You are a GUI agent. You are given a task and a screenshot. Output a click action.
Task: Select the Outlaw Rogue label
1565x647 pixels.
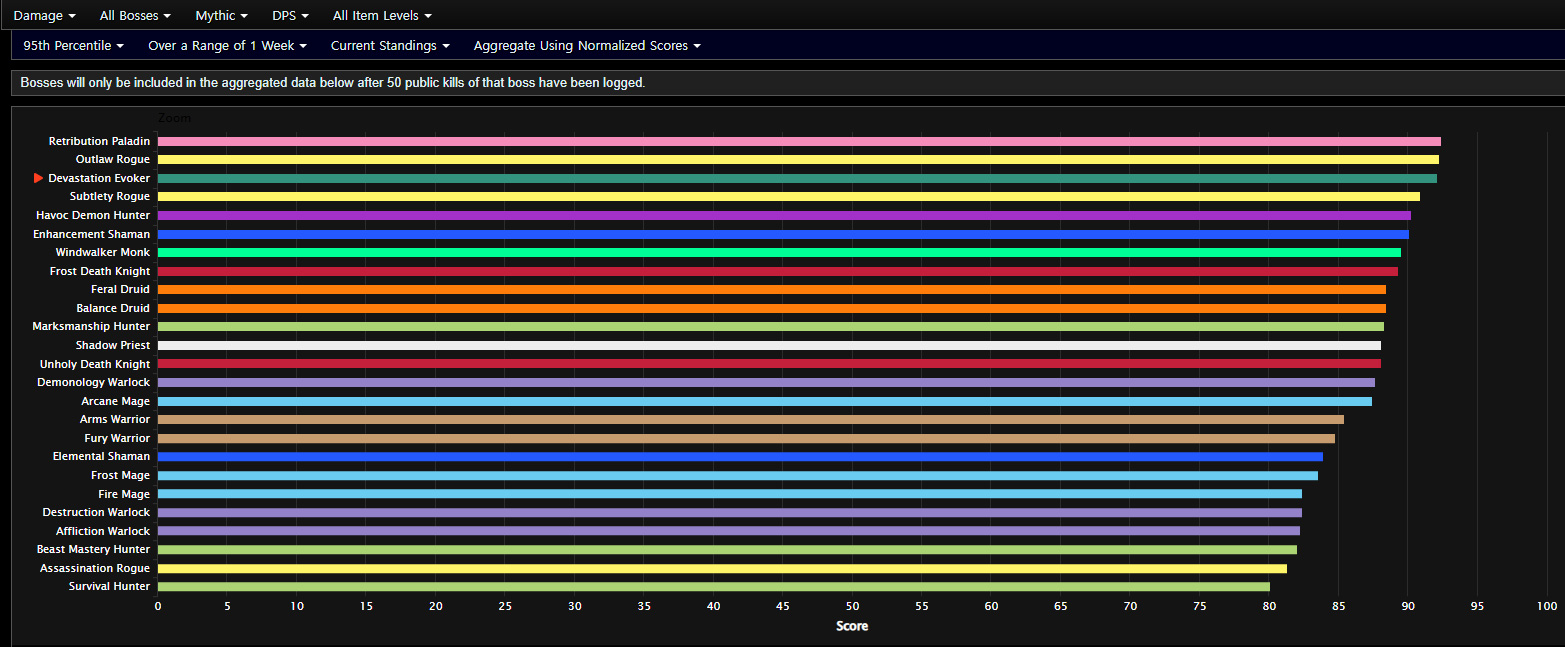point(113,160)
